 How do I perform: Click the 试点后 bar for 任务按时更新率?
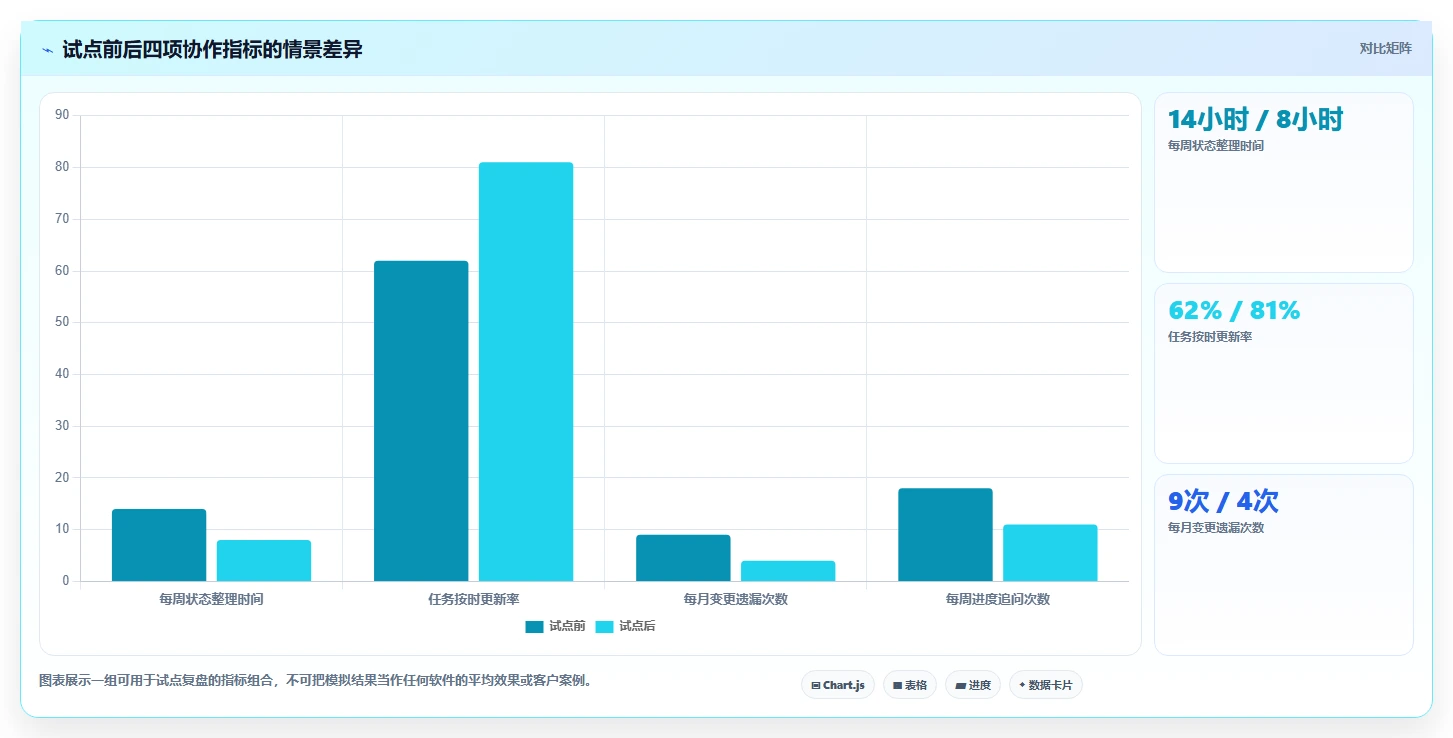coord(526,372)
